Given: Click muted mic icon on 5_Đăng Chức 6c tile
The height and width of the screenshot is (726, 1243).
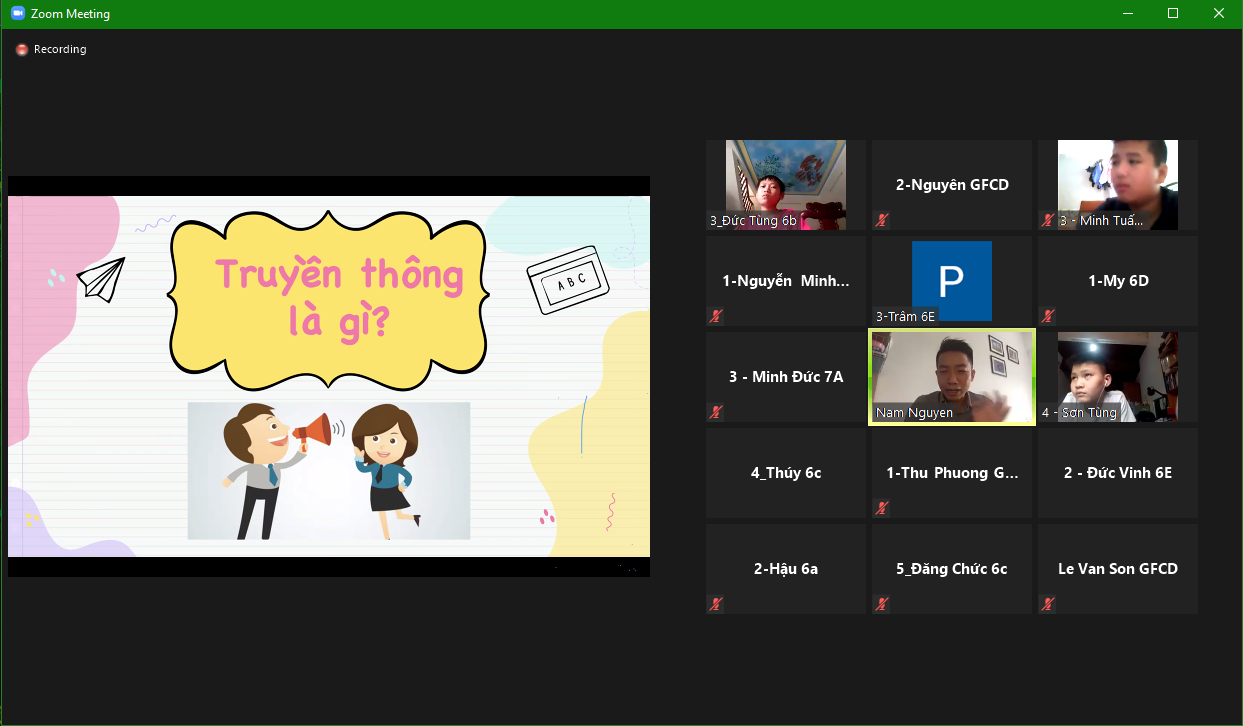Looking at the screenshot, I should [882, 604].
